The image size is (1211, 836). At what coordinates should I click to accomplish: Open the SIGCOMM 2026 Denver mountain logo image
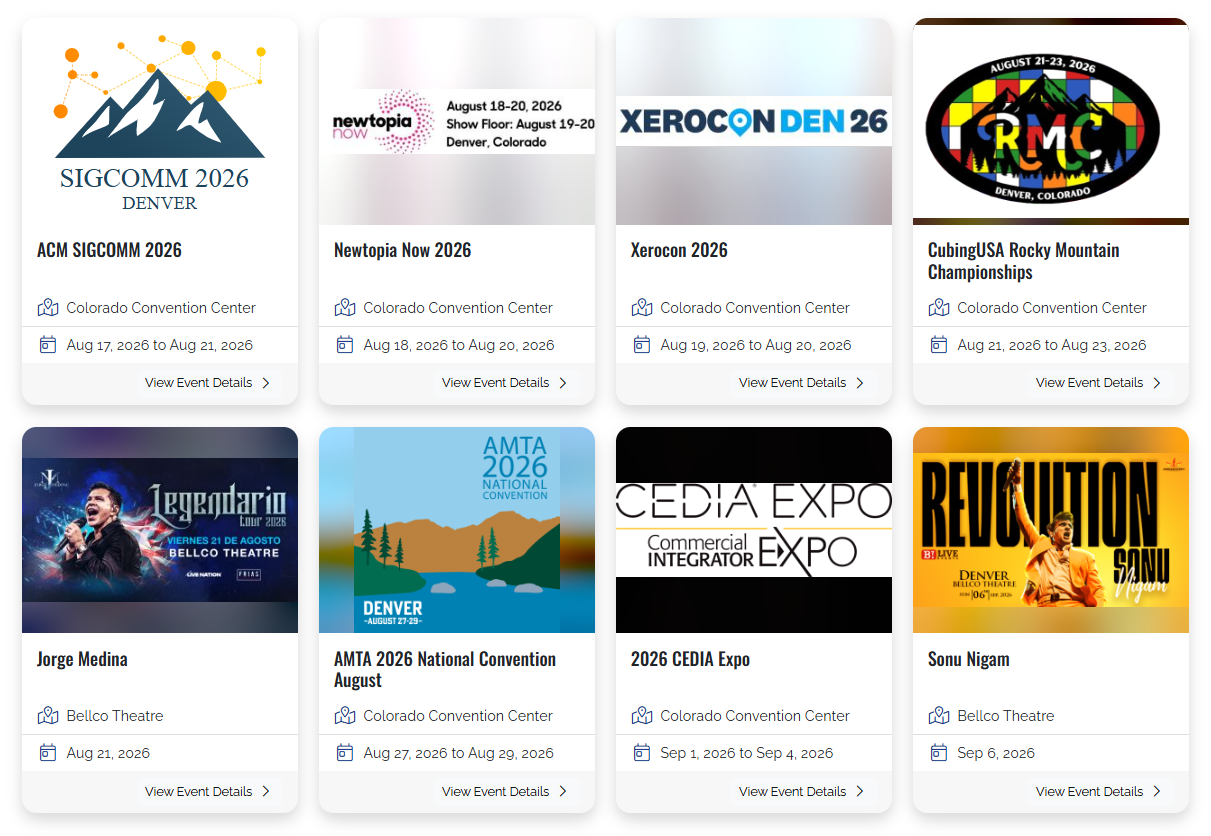click(x=160, y=121)
